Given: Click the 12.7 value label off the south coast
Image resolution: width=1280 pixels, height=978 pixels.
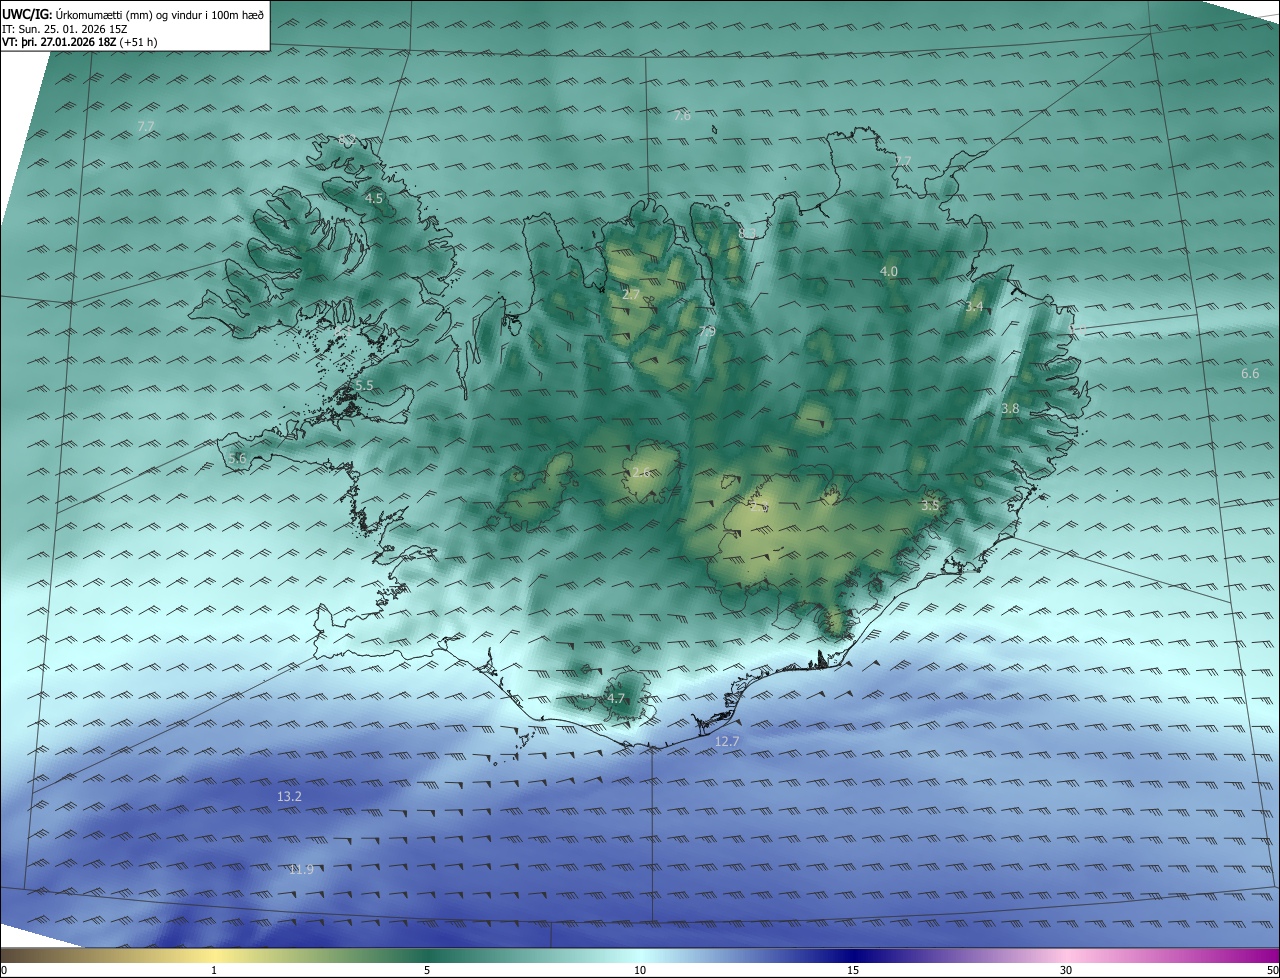Looking at the screenshot, I should (x=727, y=741).
